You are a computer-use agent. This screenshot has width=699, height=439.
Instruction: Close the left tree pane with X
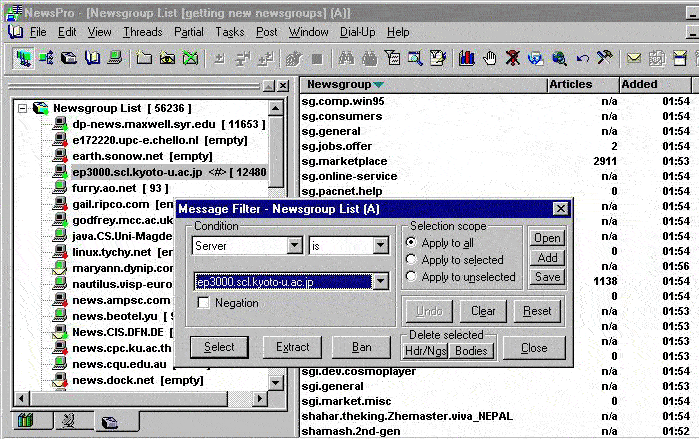point(283,86)
